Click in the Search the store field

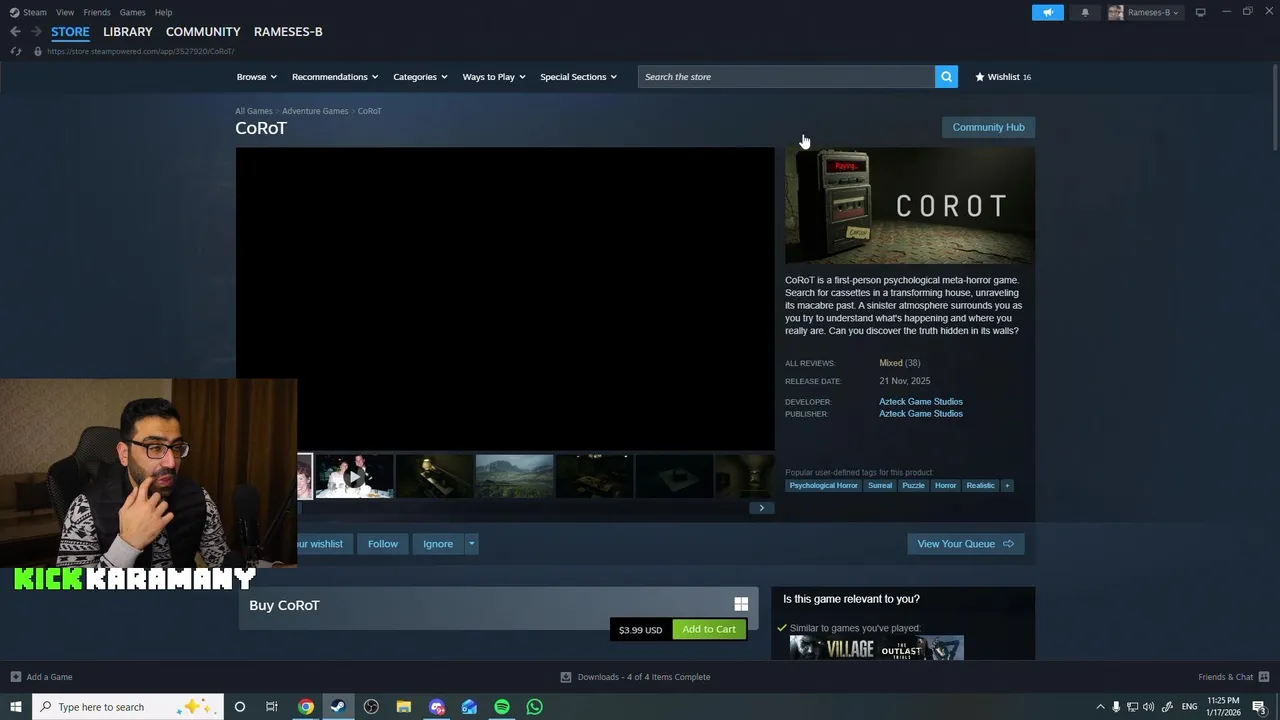786,77
